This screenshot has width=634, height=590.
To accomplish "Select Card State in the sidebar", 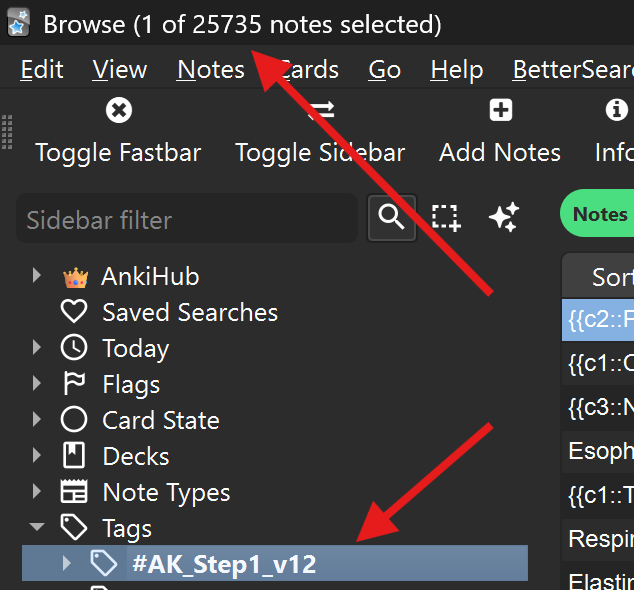I will (x=160, y=420).
